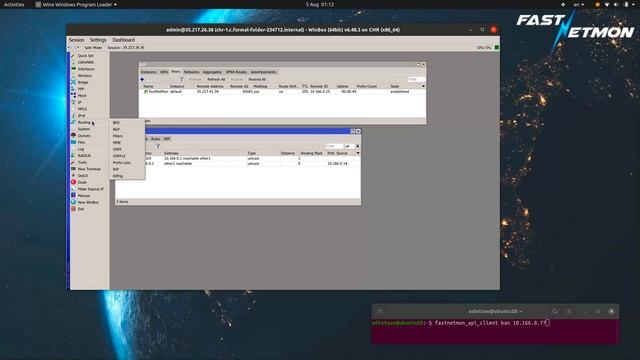Add a new BGP peer with plus icon
This screenshot has height=360, width=640.
click(x=142, y=79)
